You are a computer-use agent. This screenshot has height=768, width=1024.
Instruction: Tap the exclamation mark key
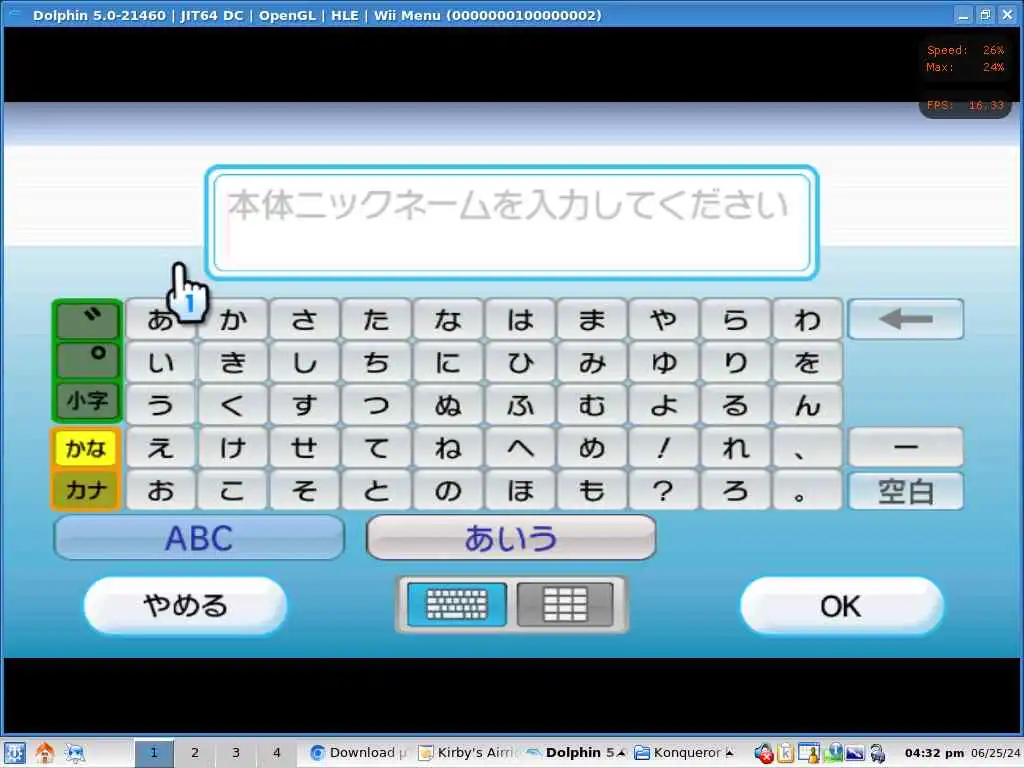(664, 447)
